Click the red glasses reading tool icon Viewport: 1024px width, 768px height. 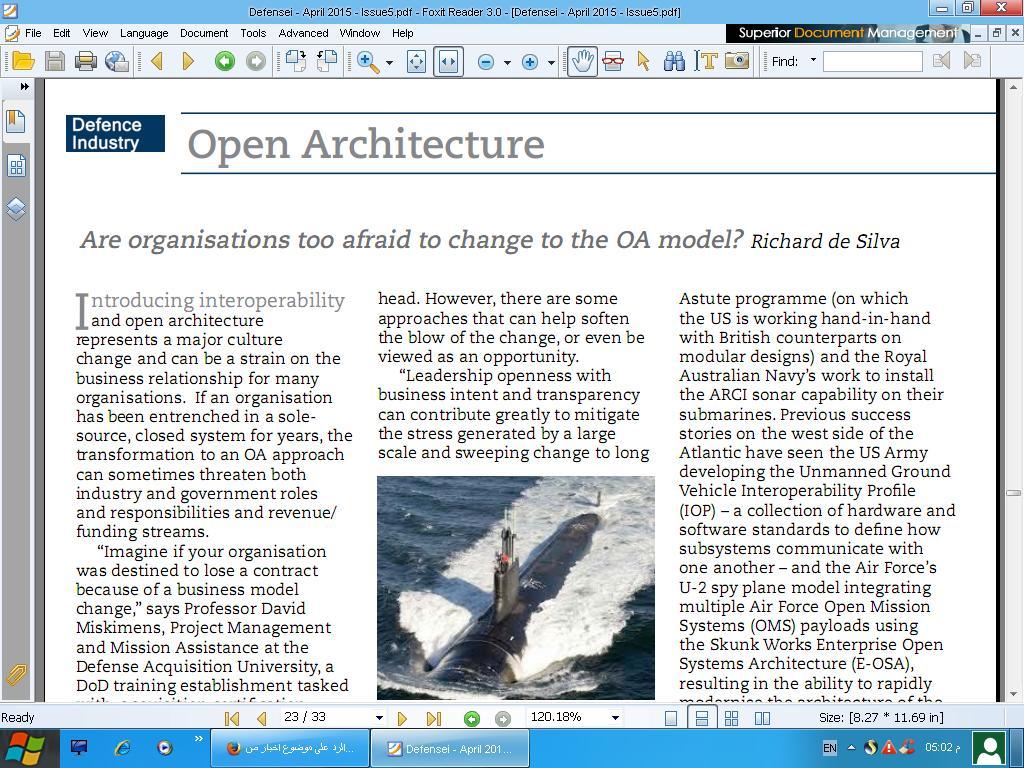point(613,61)
